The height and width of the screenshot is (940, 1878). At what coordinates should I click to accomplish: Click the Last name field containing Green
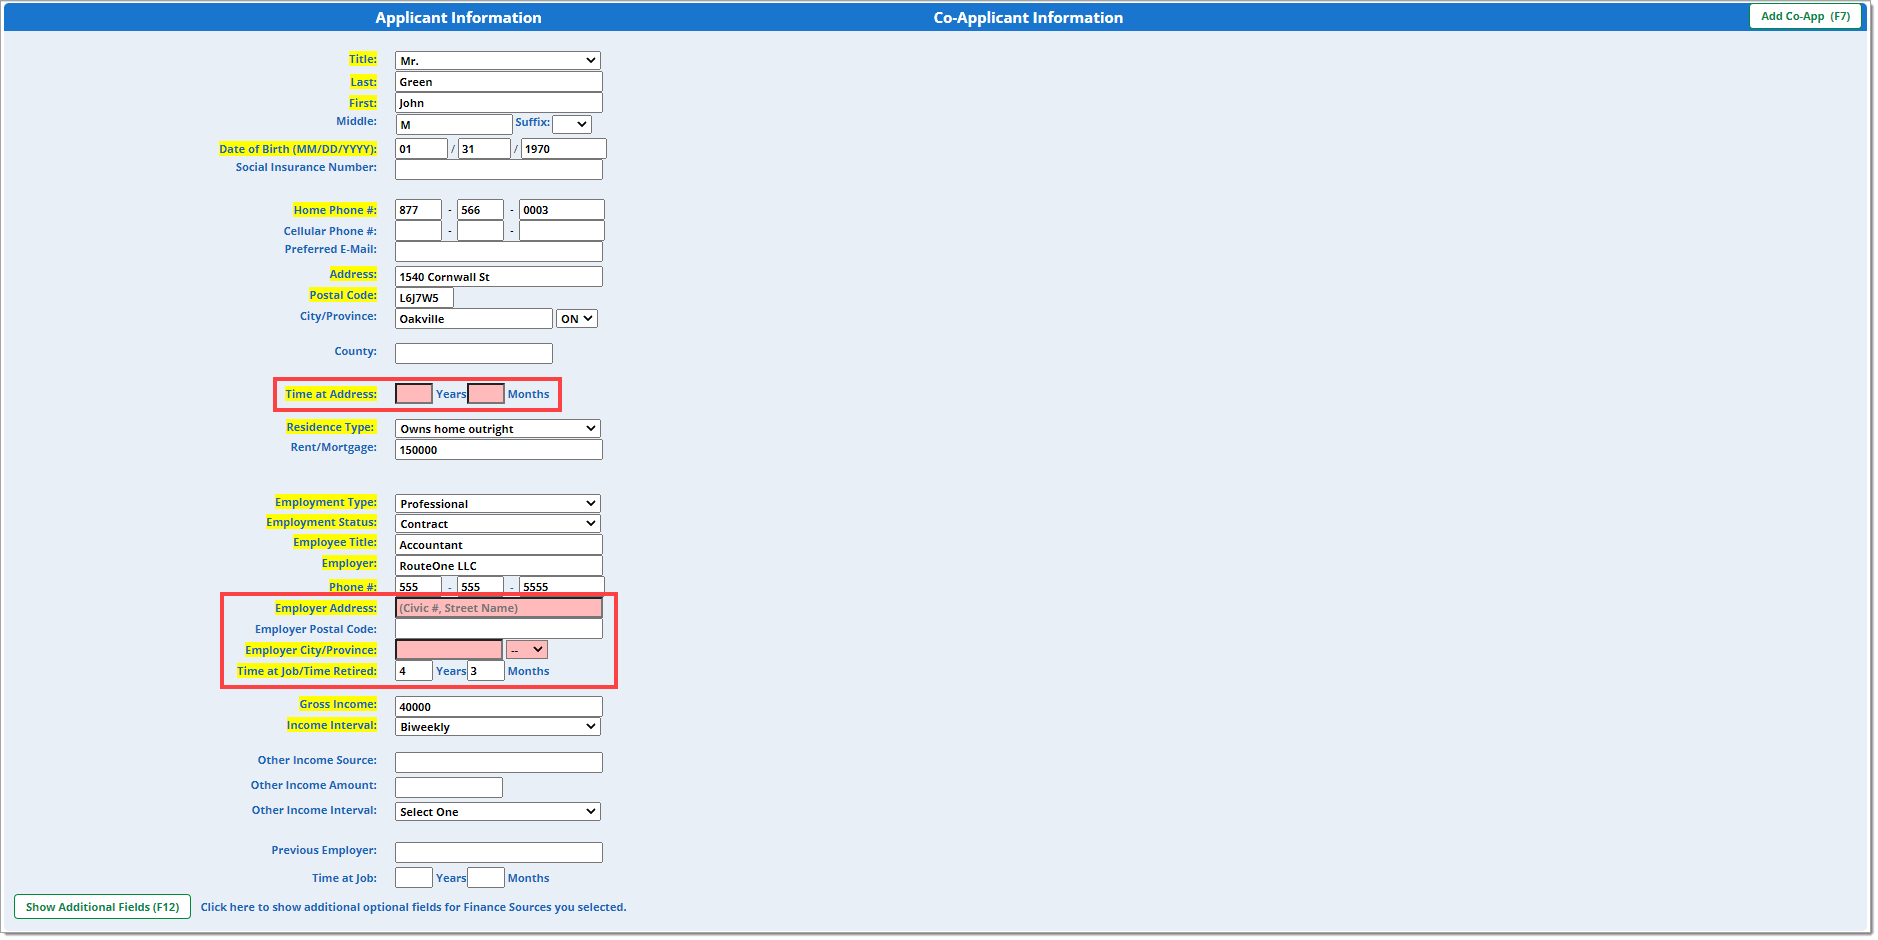pyautogui.click(x=498, y=82)
